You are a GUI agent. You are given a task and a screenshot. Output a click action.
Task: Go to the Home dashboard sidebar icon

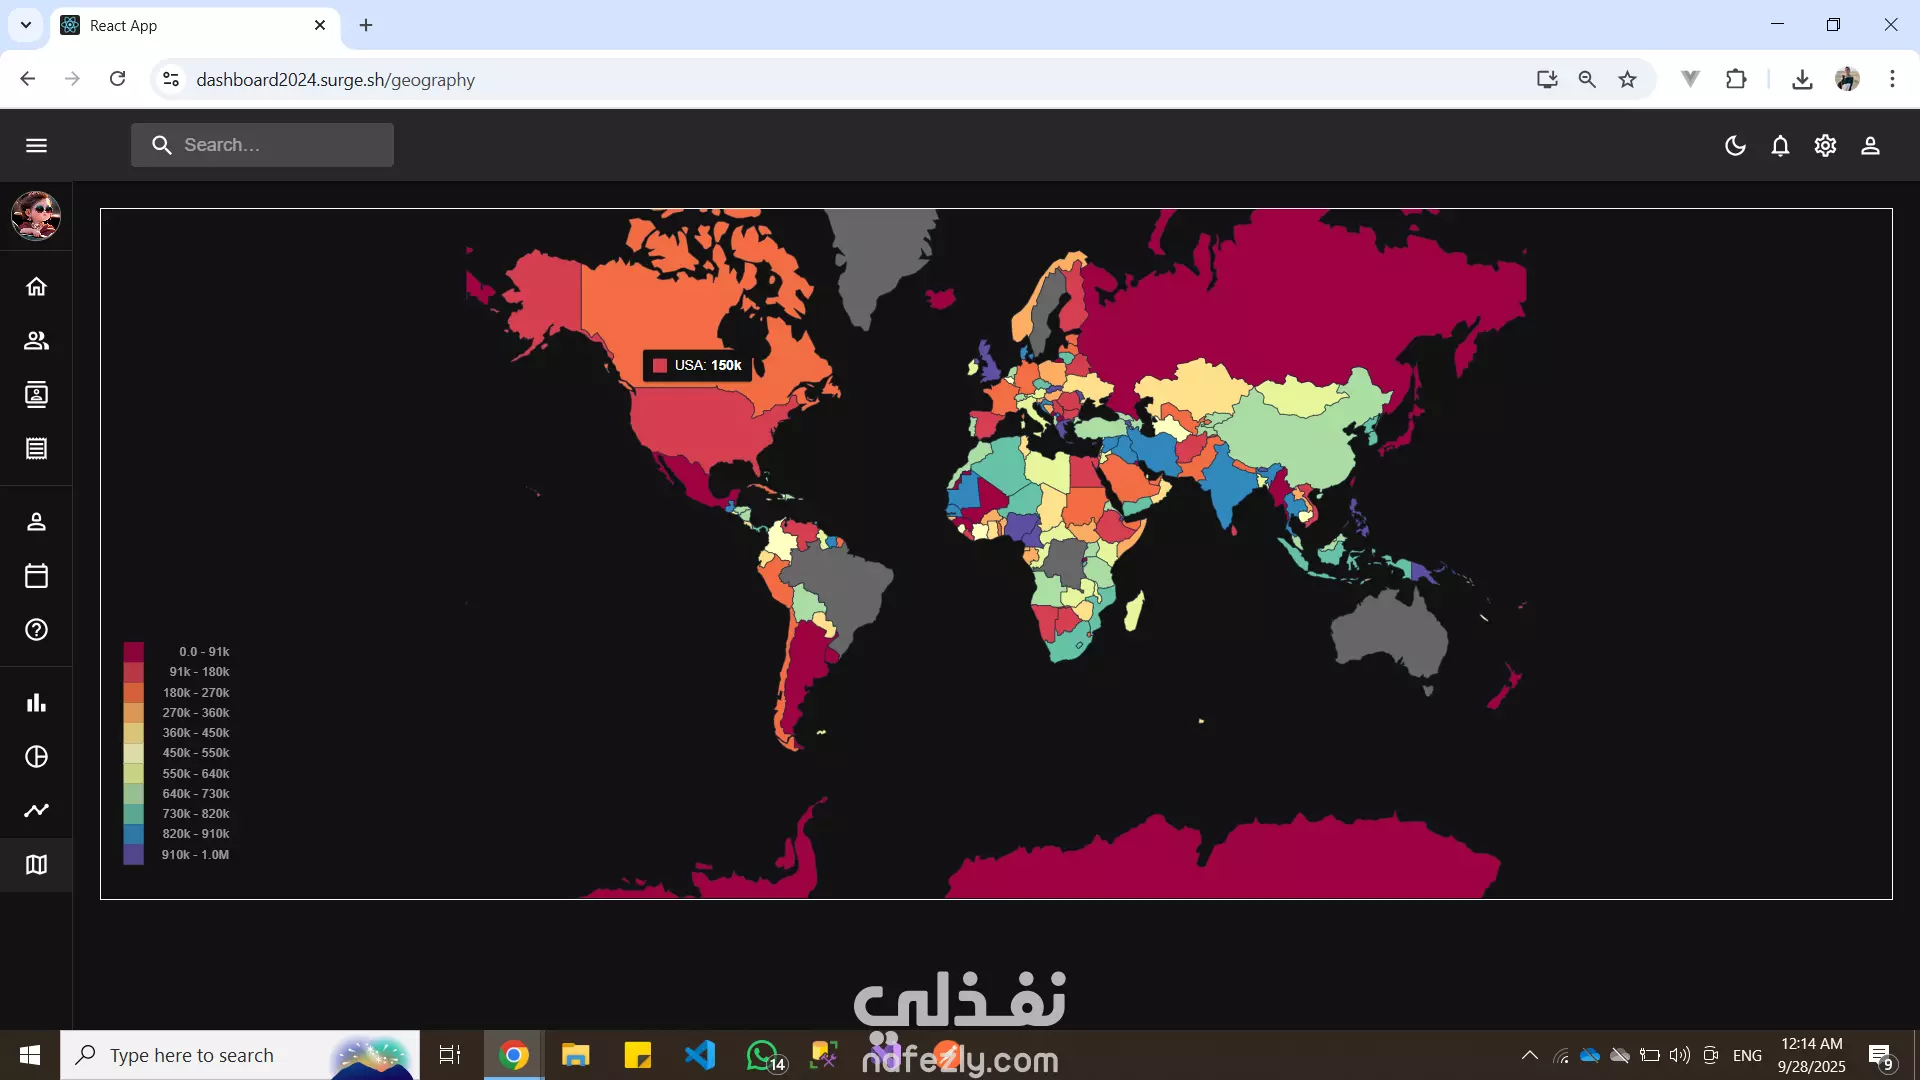[37, 287]
